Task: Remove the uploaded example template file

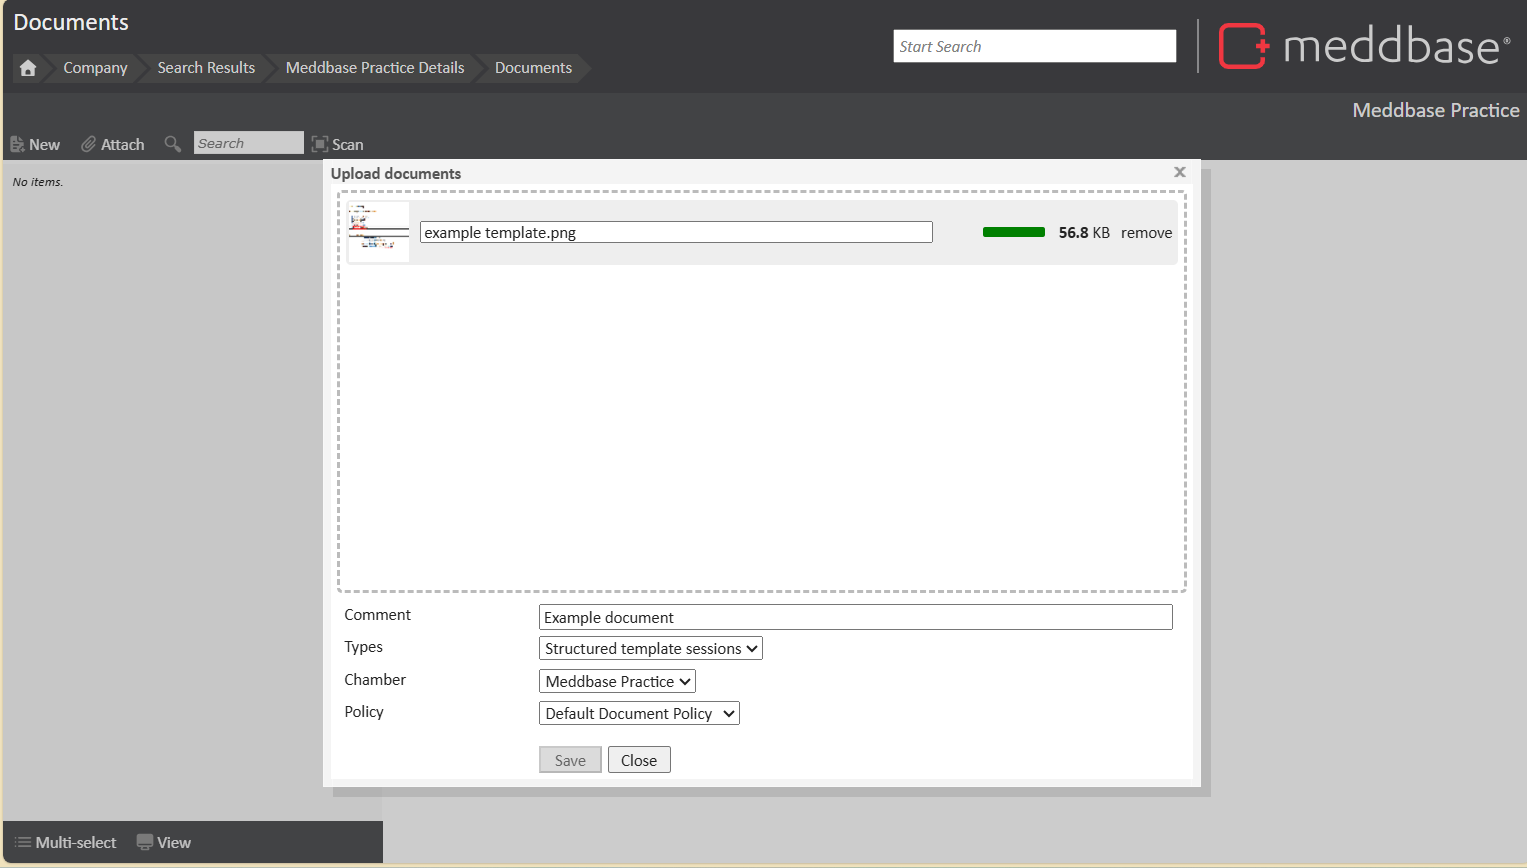Action: [x=1146, y=233]
